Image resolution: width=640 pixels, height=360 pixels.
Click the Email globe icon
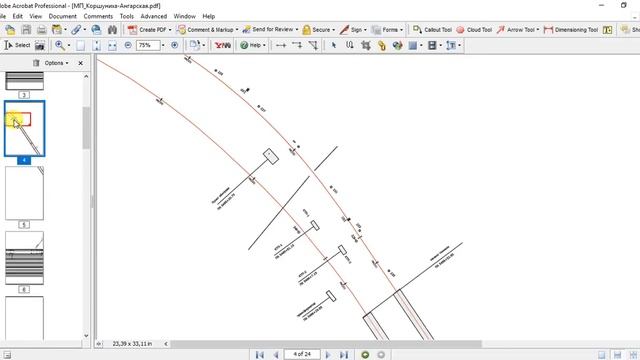coord(96,30)
